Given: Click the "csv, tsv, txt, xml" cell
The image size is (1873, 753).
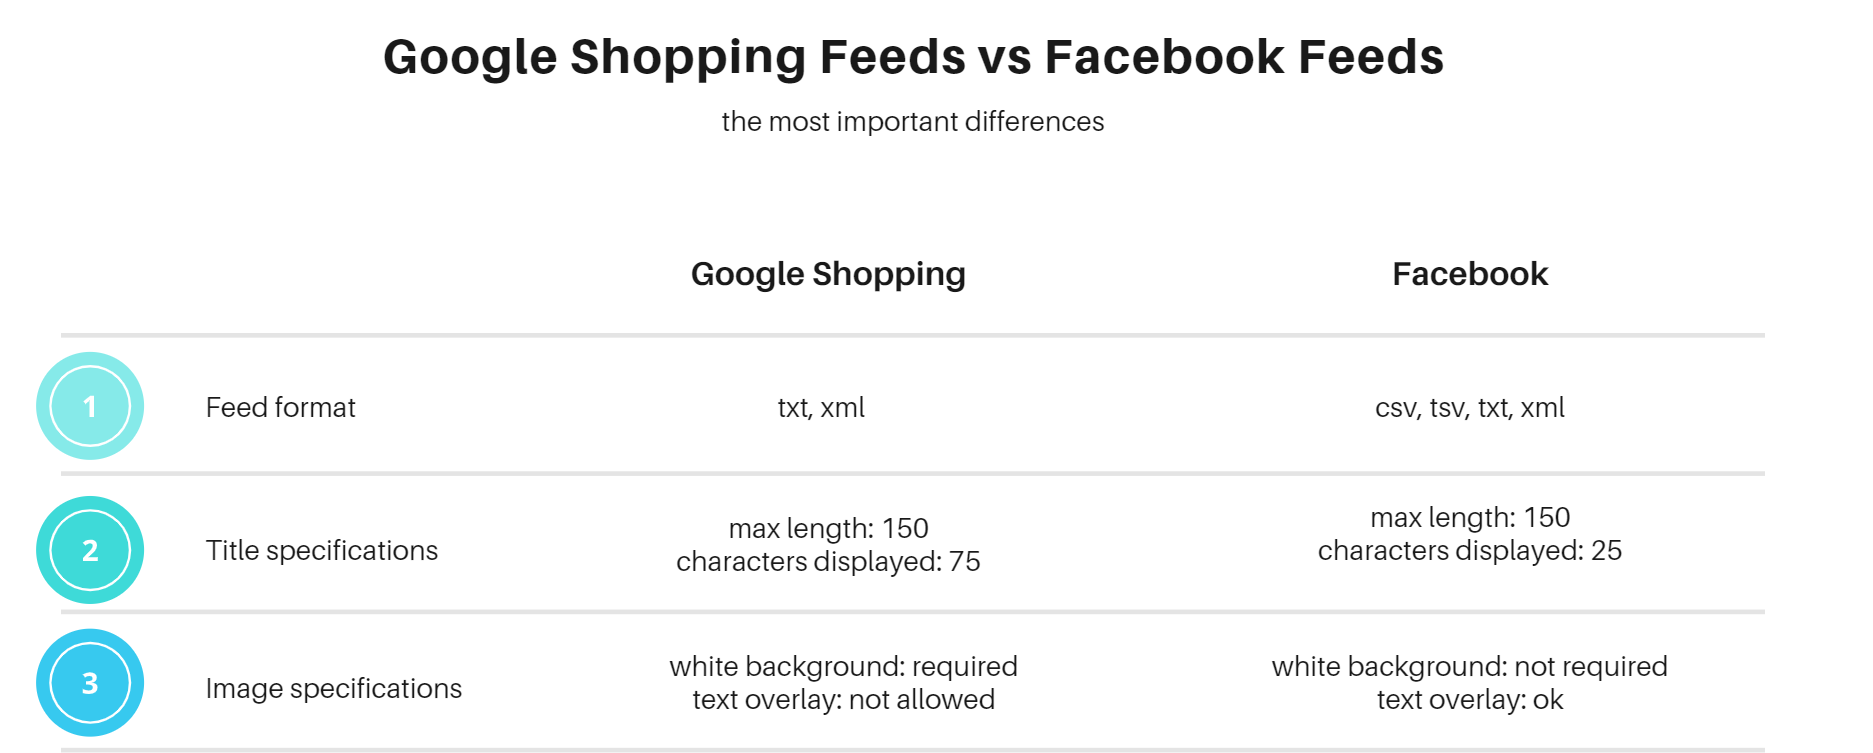Looking at the screenshot, I should (x=1469, y=408).
